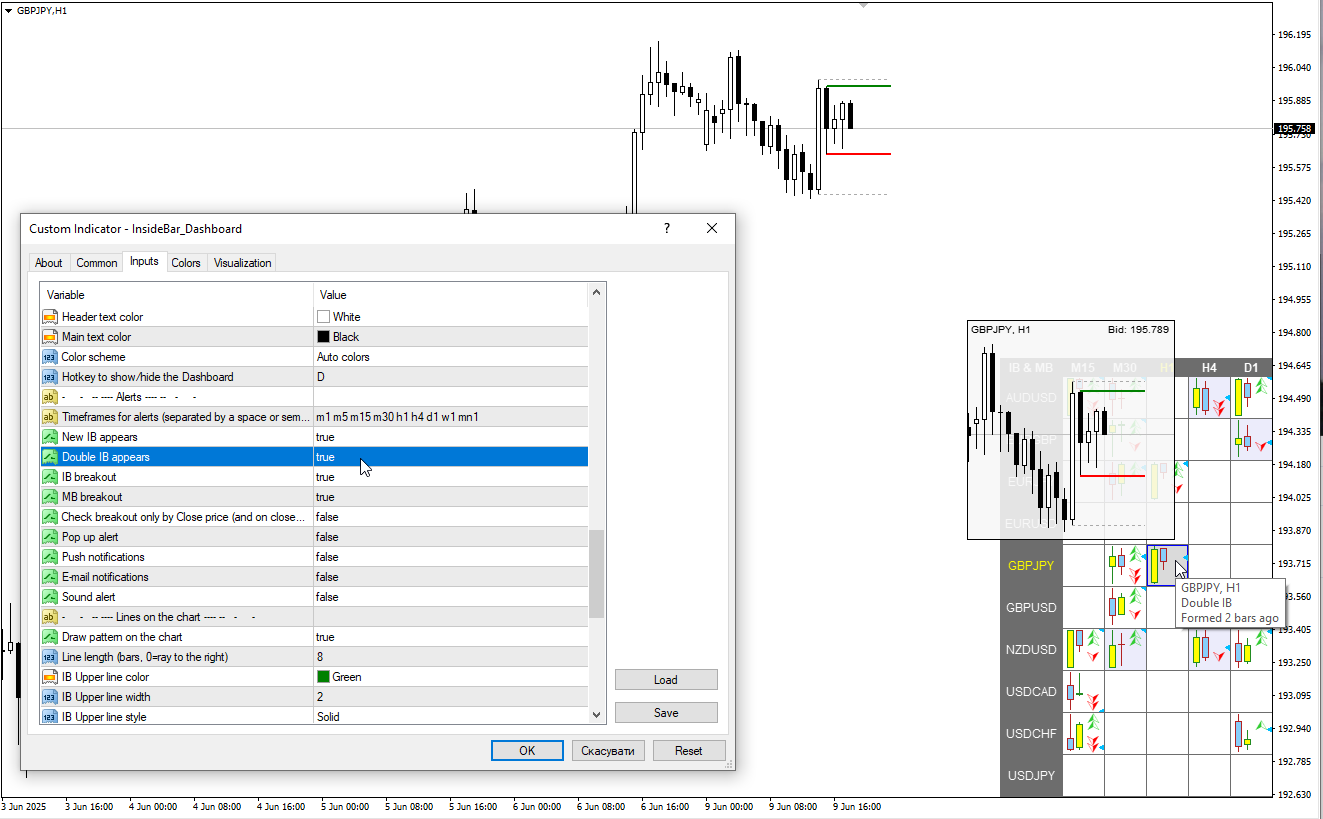
Task: Click the icon beside New IB appears
Action: [x=50, y=437]
